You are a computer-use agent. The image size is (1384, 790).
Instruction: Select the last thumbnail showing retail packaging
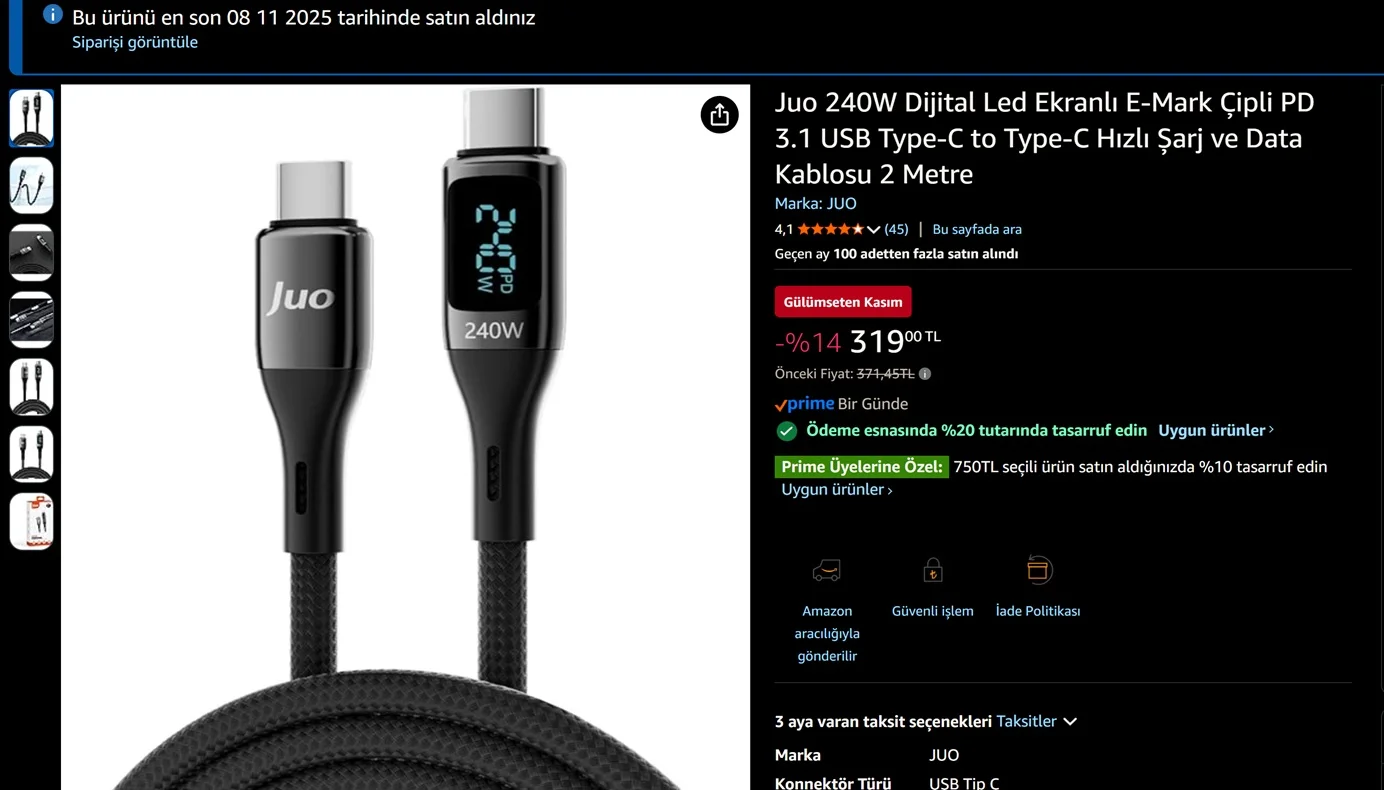coord(31,521)
